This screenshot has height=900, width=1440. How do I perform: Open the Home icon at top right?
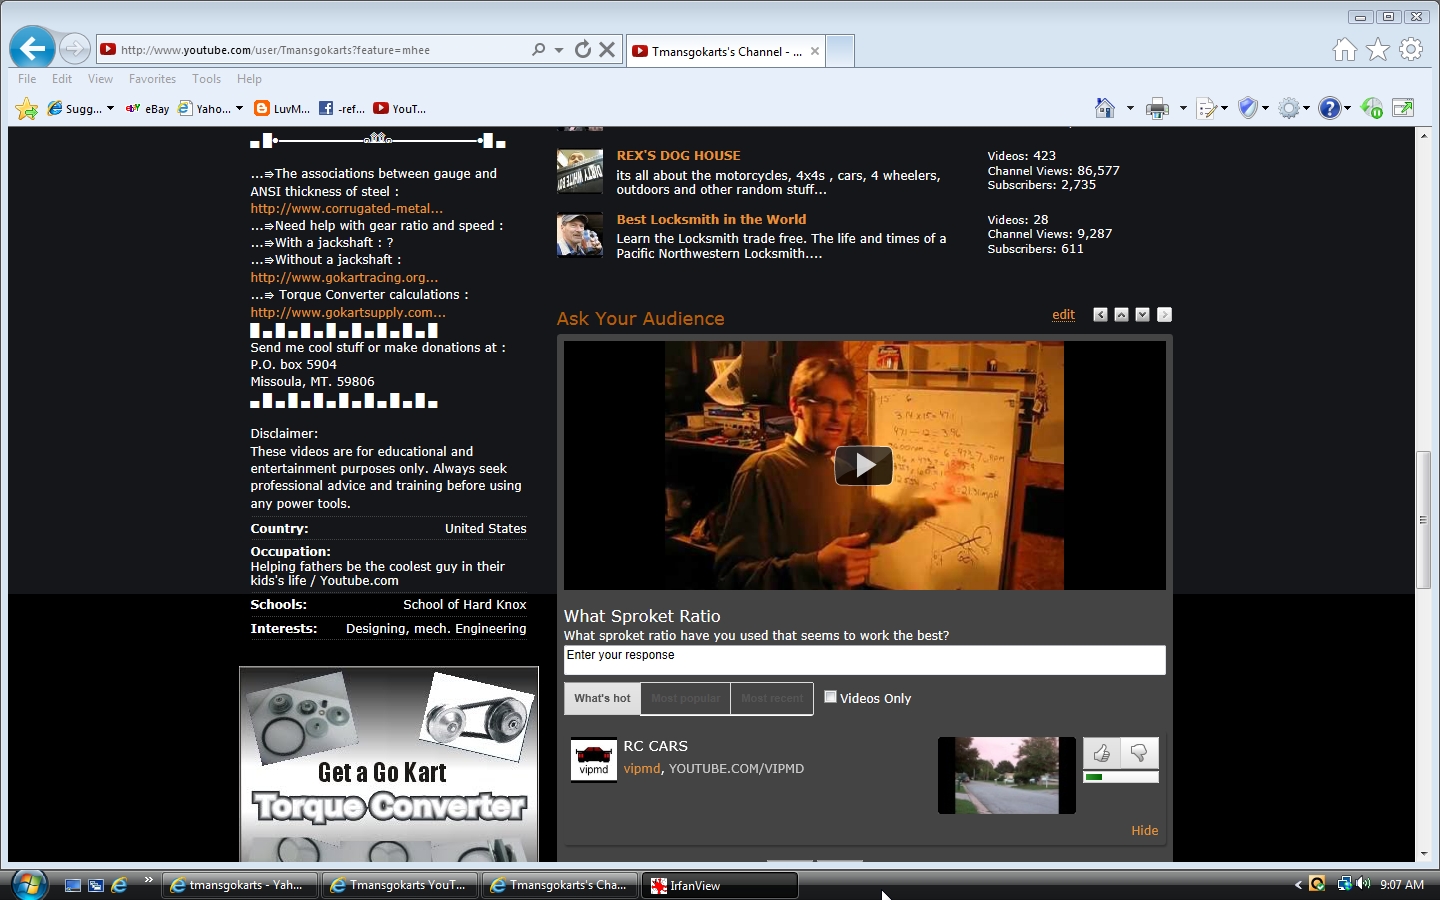coord(1345,49)
